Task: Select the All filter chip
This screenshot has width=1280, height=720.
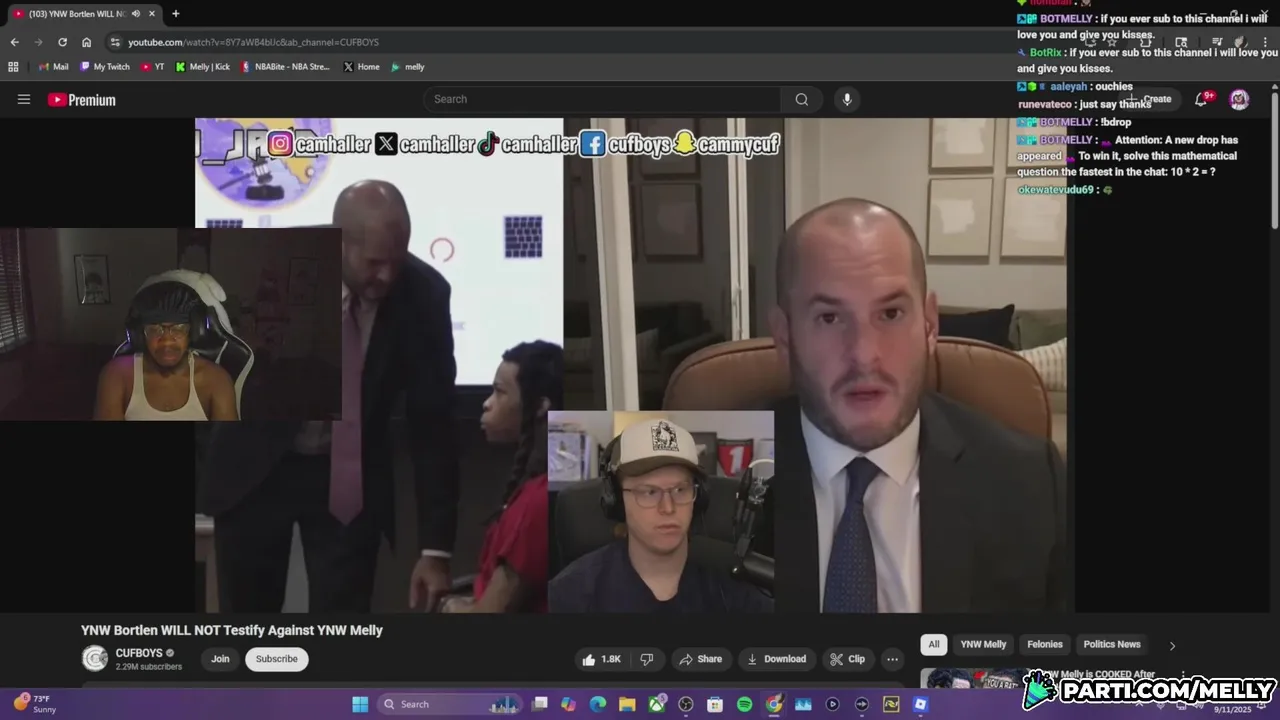Action: tap(934, 644)
